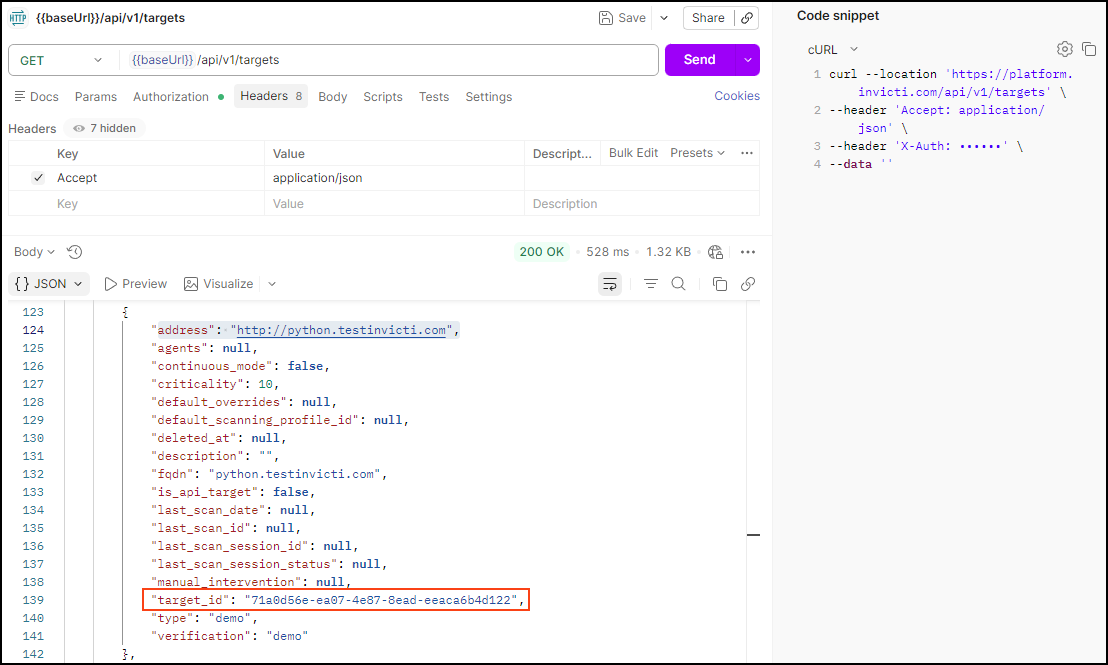Open the Presets dropdown
Screen dimensions: 1108x665
(x=698, y=153)
